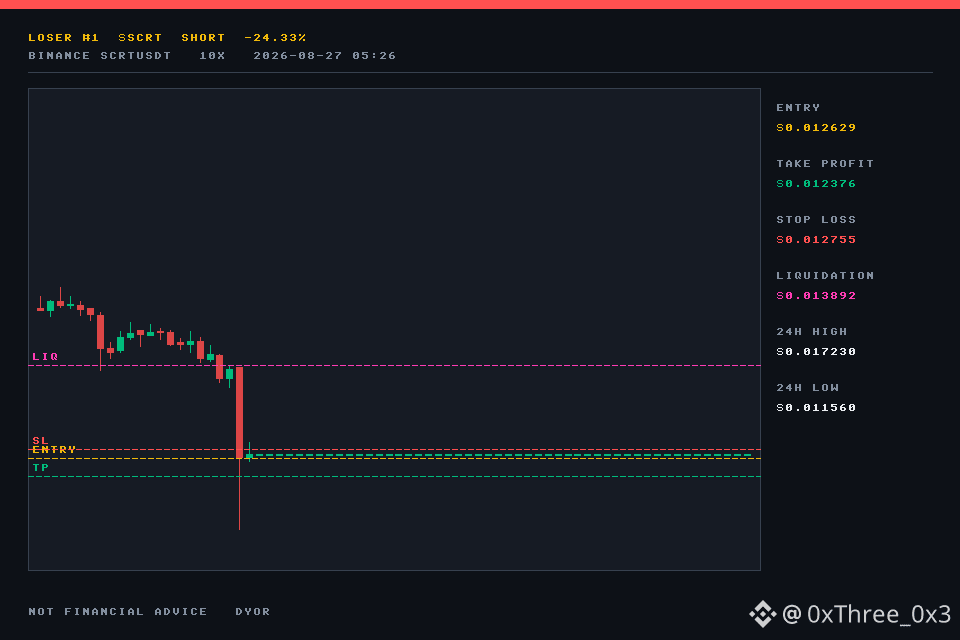Viewport: 960px width, 640px height.
Task: Click the TAKE PROFIT label
Action: point(825,164)
